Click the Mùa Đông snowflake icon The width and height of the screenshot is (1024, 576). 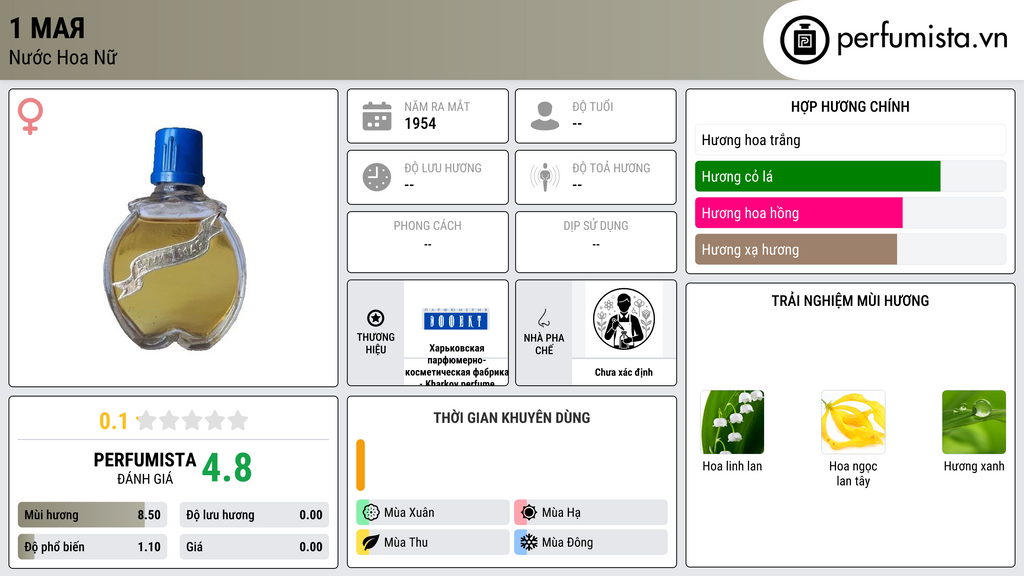529,542
